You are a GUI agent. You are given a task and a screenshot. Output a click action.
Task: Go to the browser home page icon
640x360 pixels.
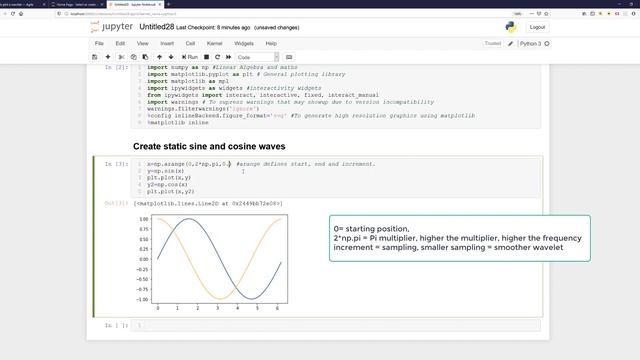pos(21,13)
